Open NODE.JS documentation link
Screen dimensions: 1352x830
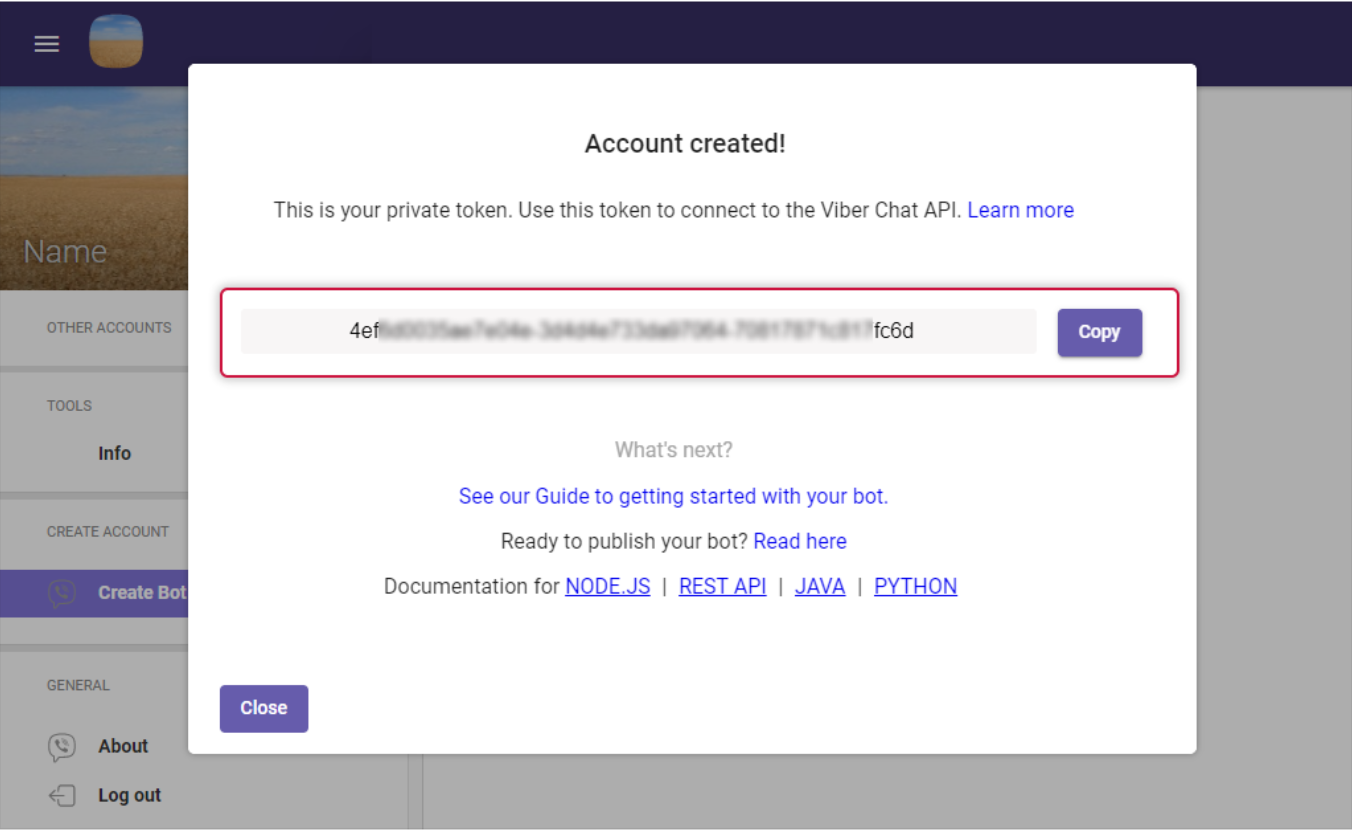tap(608, 586)
